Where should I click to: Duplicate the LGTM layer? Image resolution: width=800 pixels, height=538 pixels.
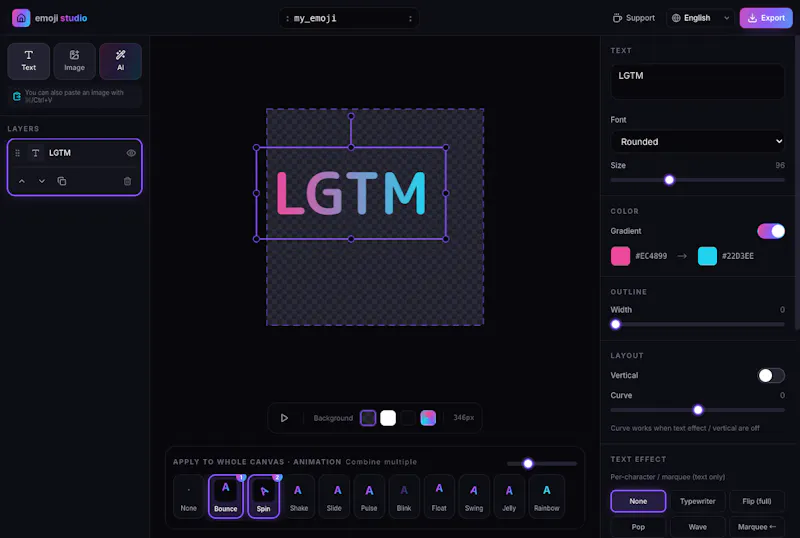pos(62,181)
